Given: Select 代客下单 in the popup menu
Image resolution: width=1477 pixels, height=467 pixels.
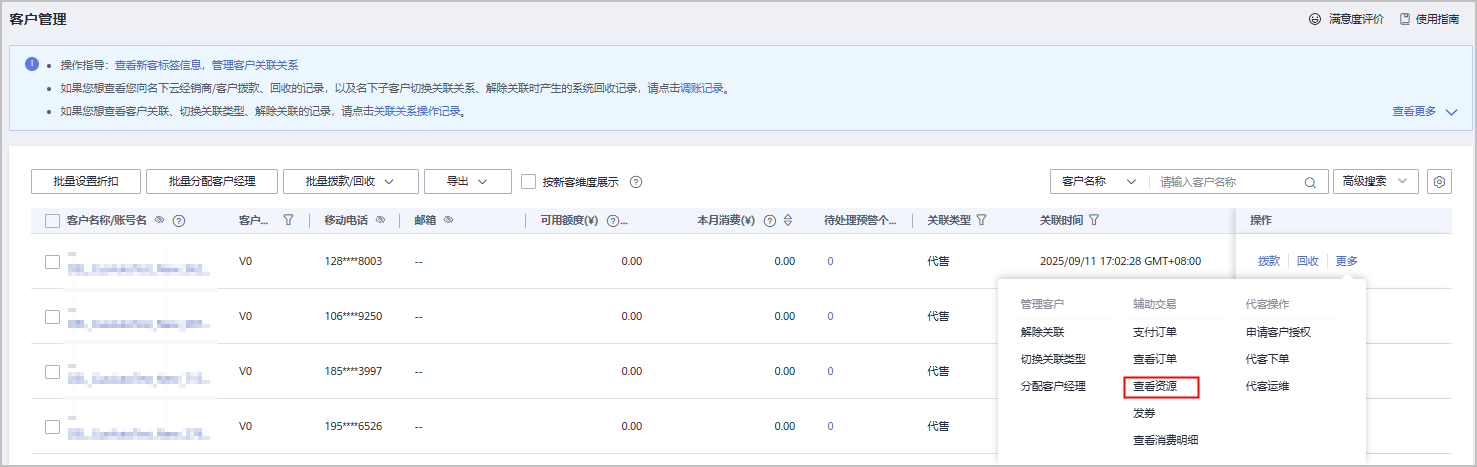Looking at the screenshot, I should click(1267, 359).
